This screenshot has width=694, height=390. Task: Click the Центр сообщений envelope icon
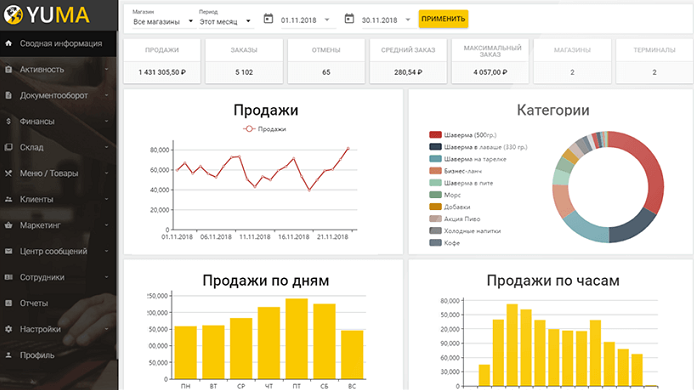coord(8,251)
